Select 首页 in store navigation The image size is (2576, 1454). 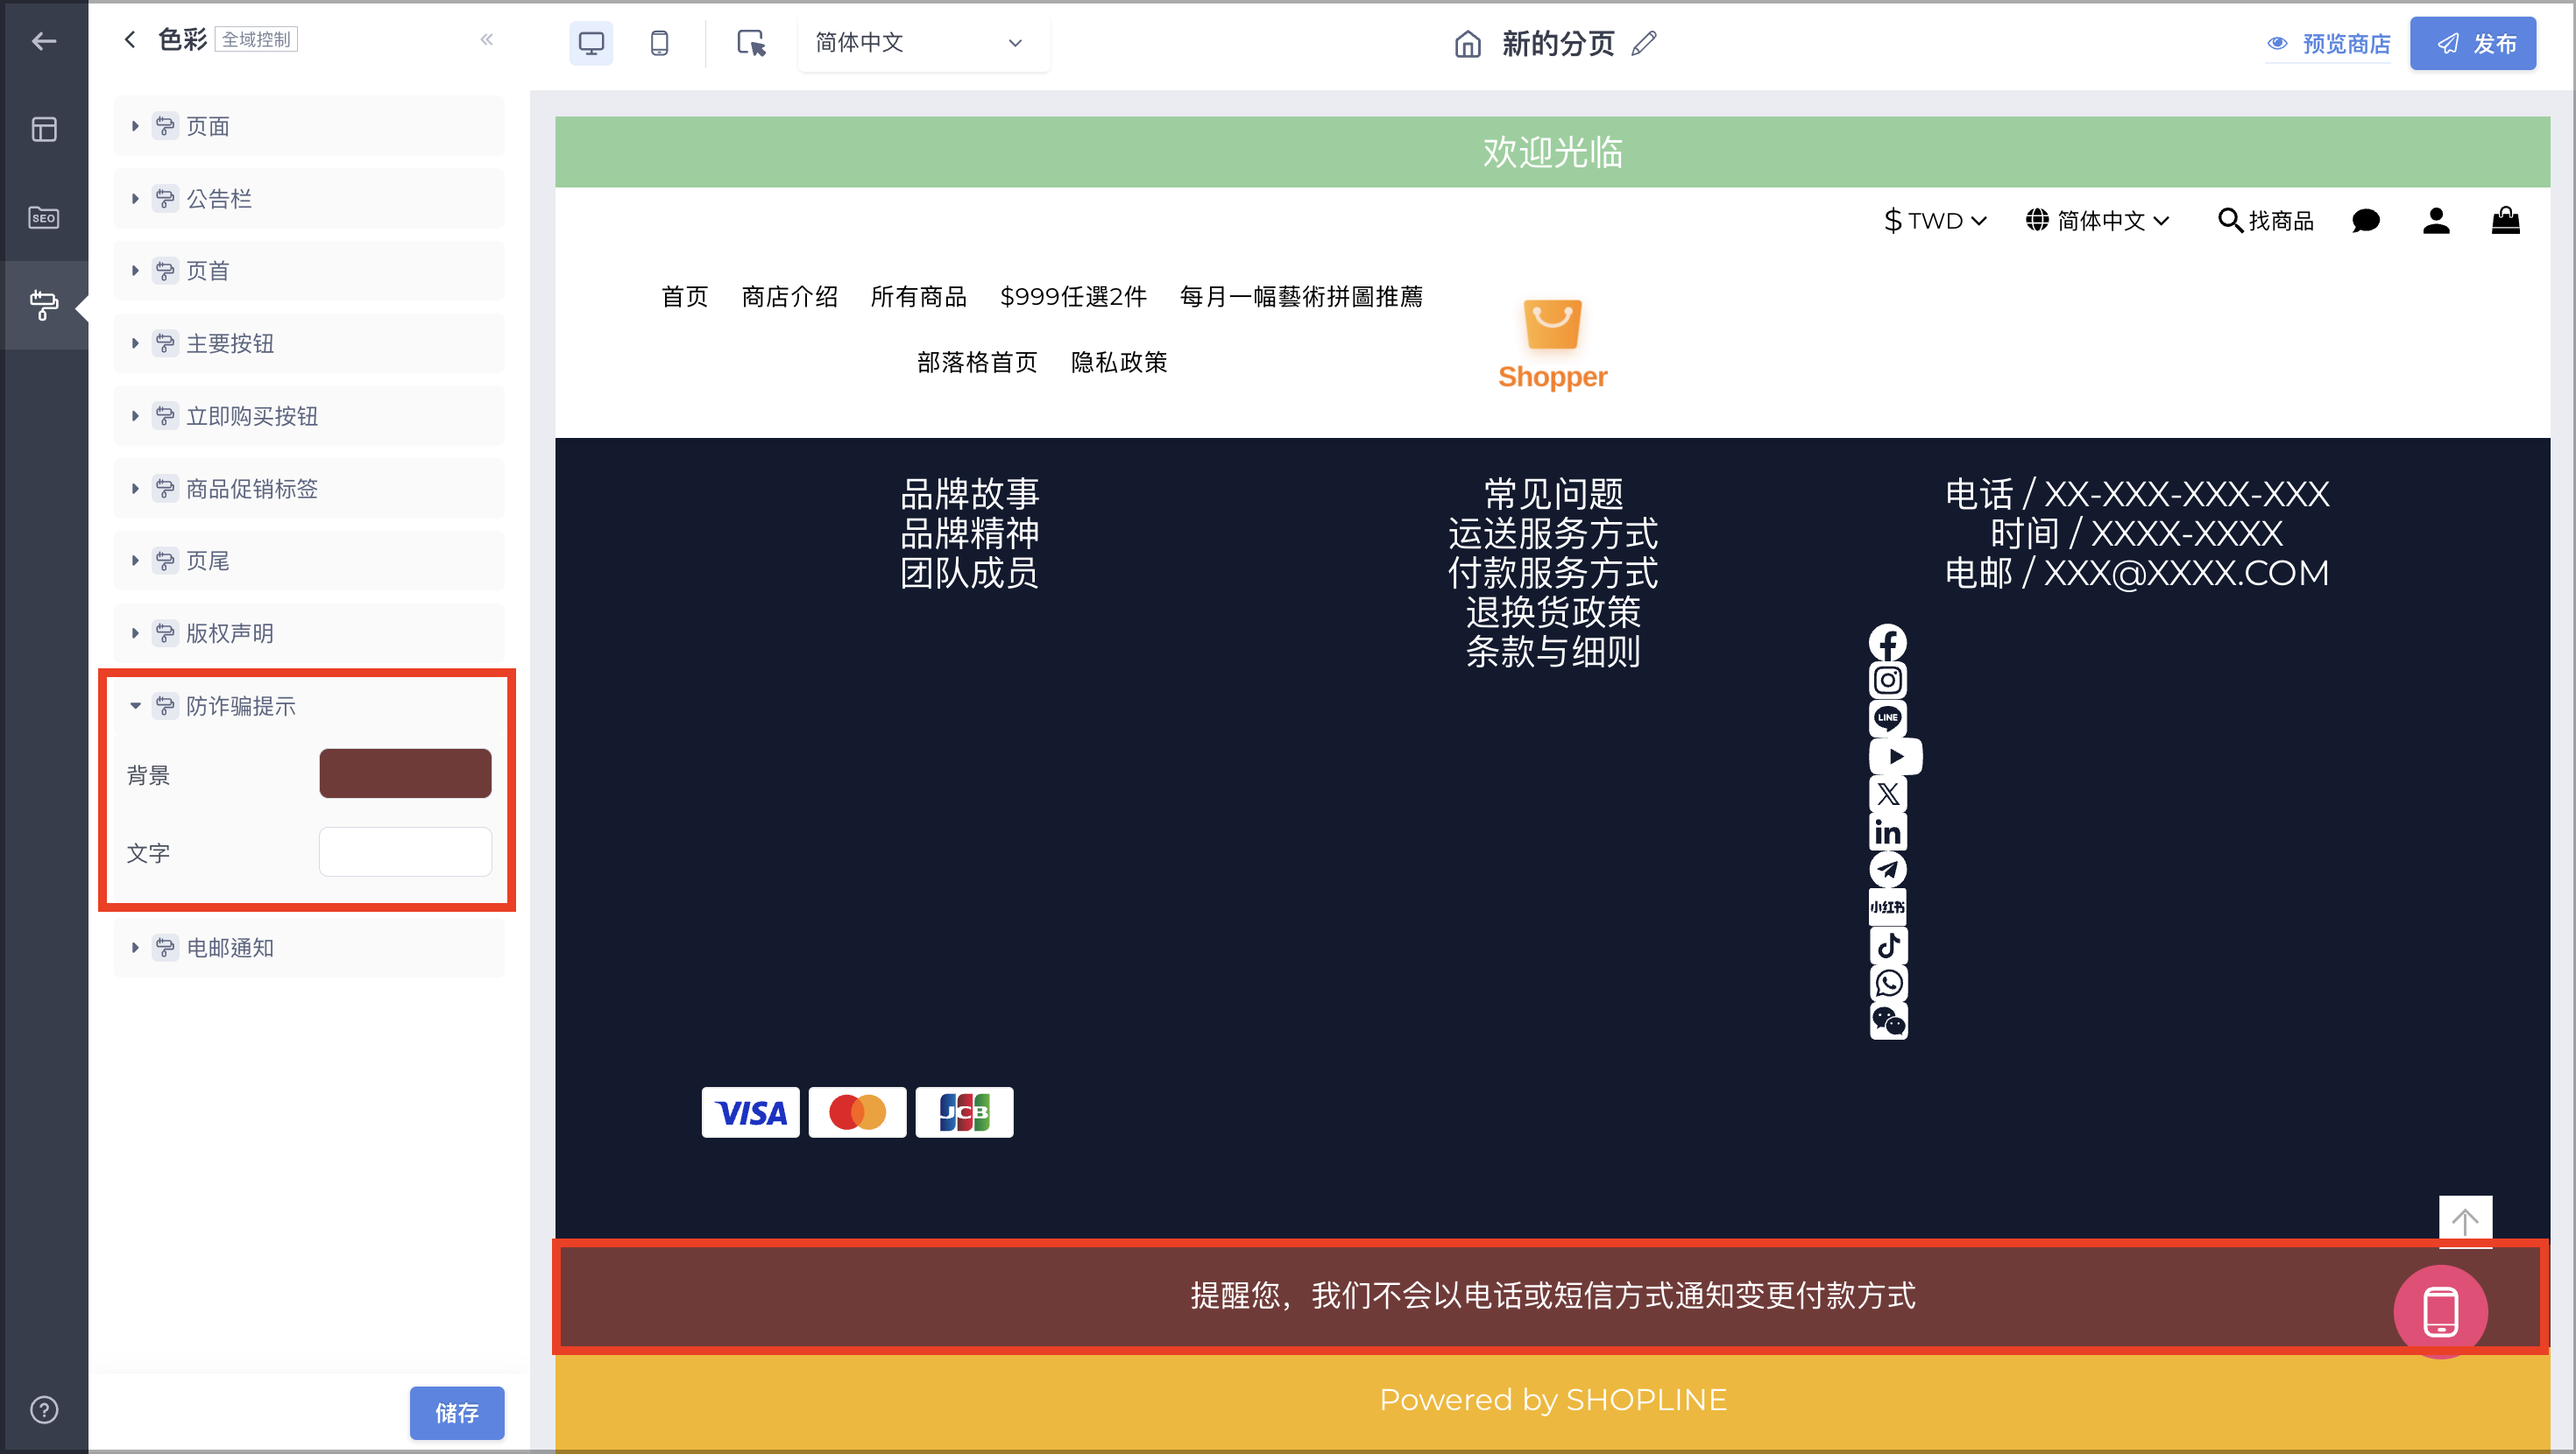pos(685,296)
